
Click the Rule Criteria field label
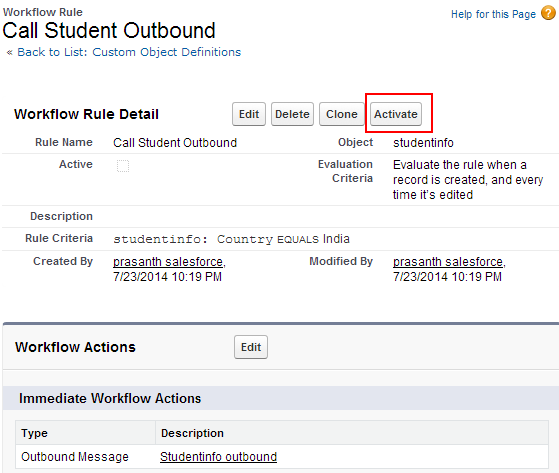pos(59,238)
